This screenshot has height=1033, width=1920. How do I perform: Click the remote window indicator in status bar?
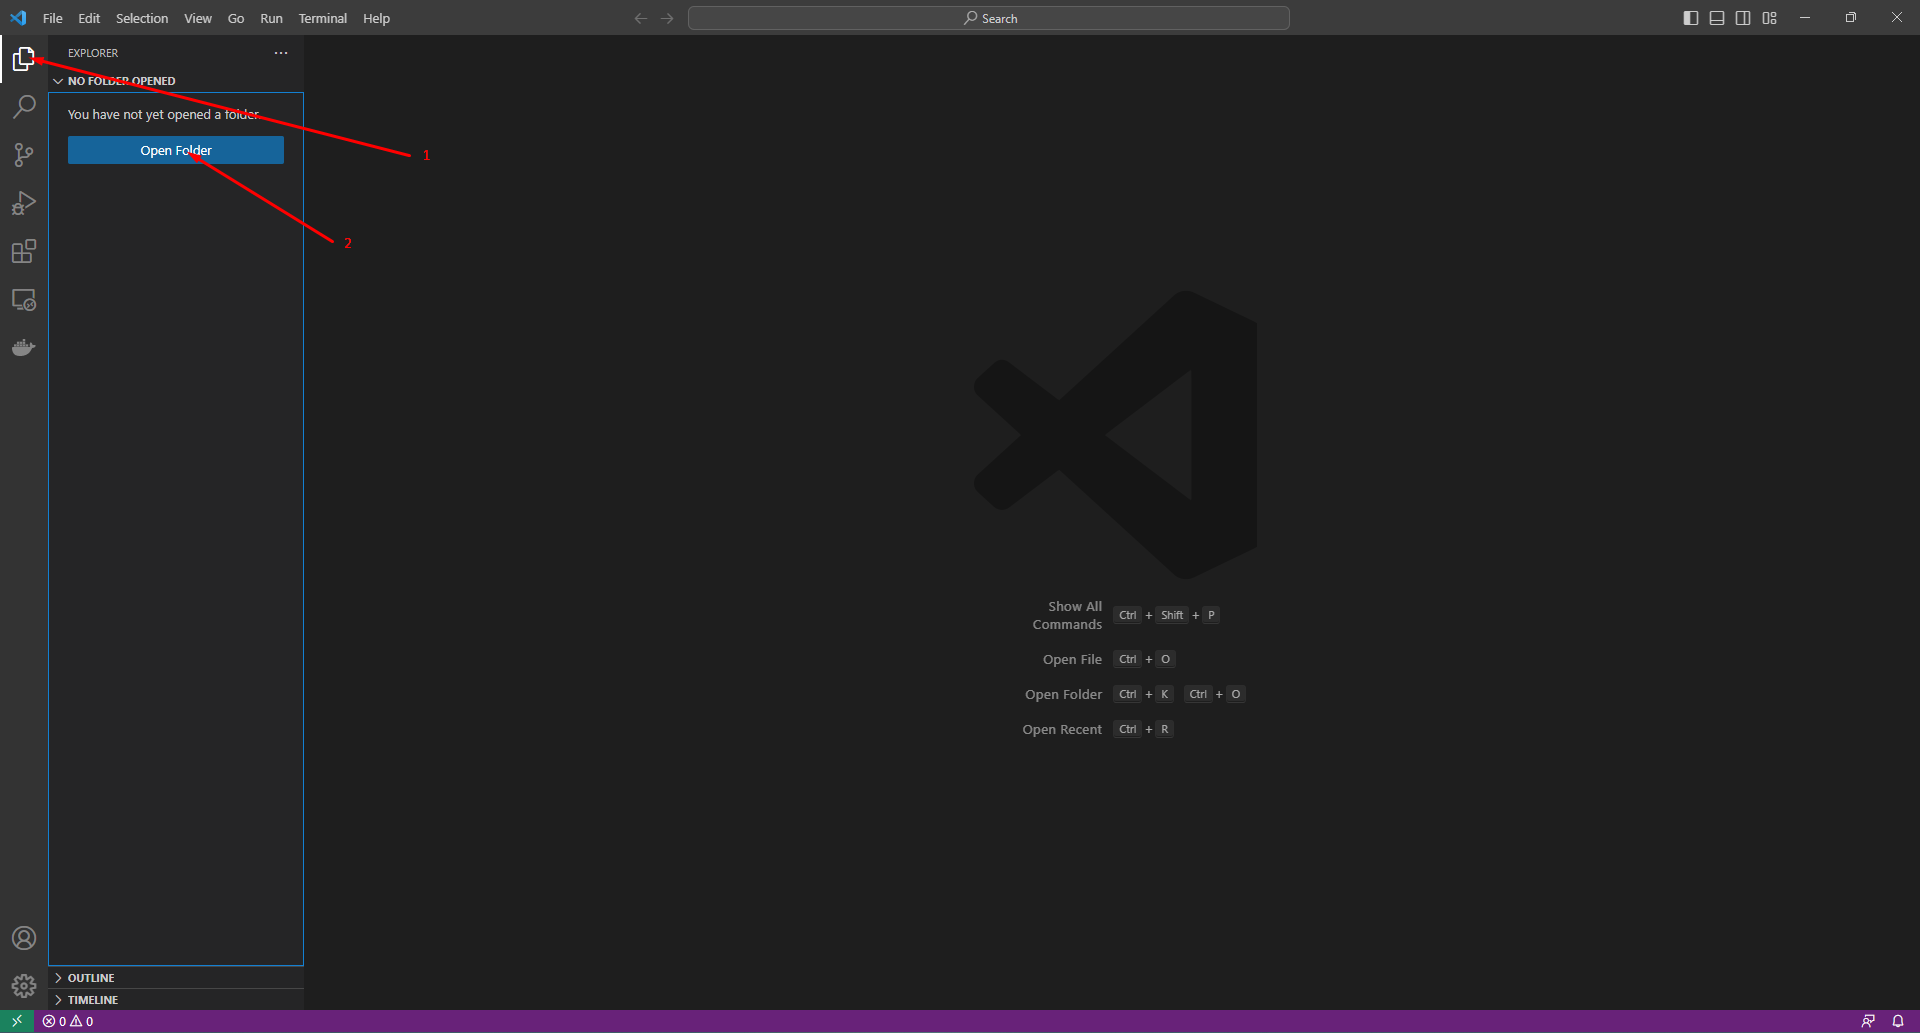17,1021
